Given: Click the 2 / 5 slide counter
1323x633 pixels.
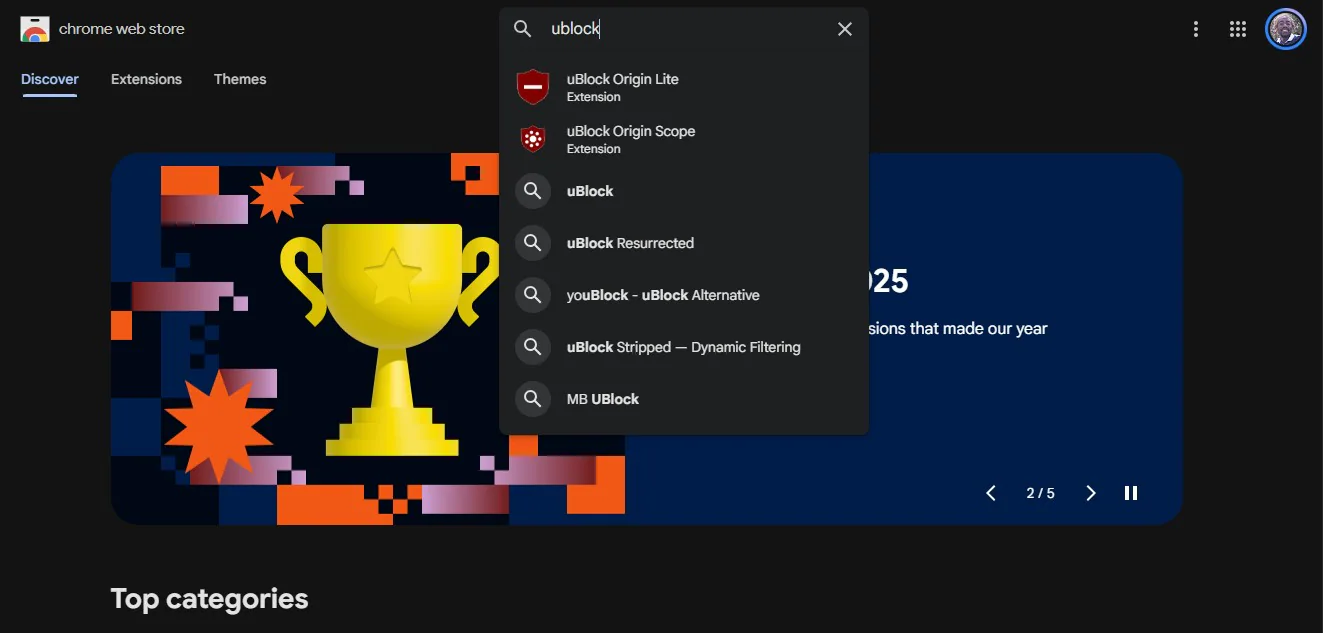Looking at the screenshot, I should tap(1040, 493).
